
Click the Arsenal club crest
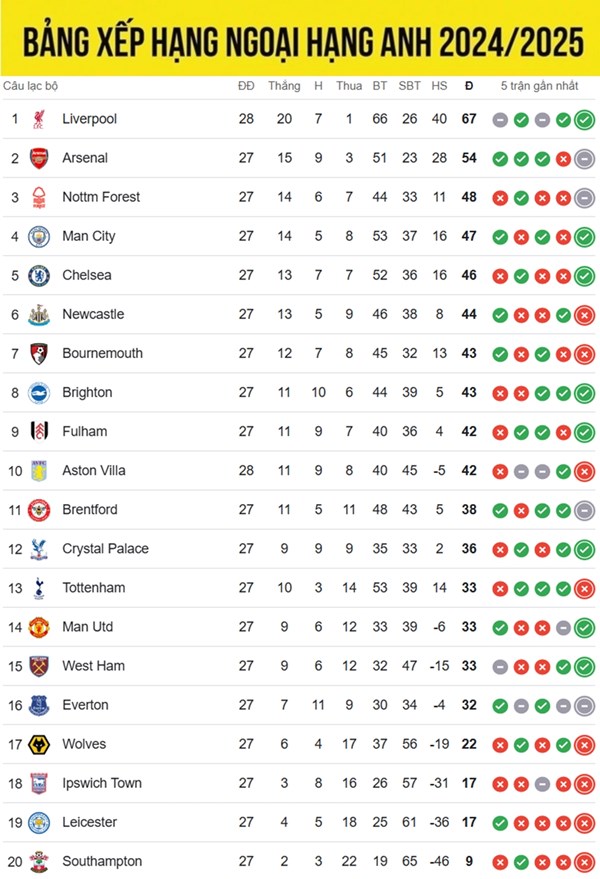pyautogui.click(x=39, y=159)
